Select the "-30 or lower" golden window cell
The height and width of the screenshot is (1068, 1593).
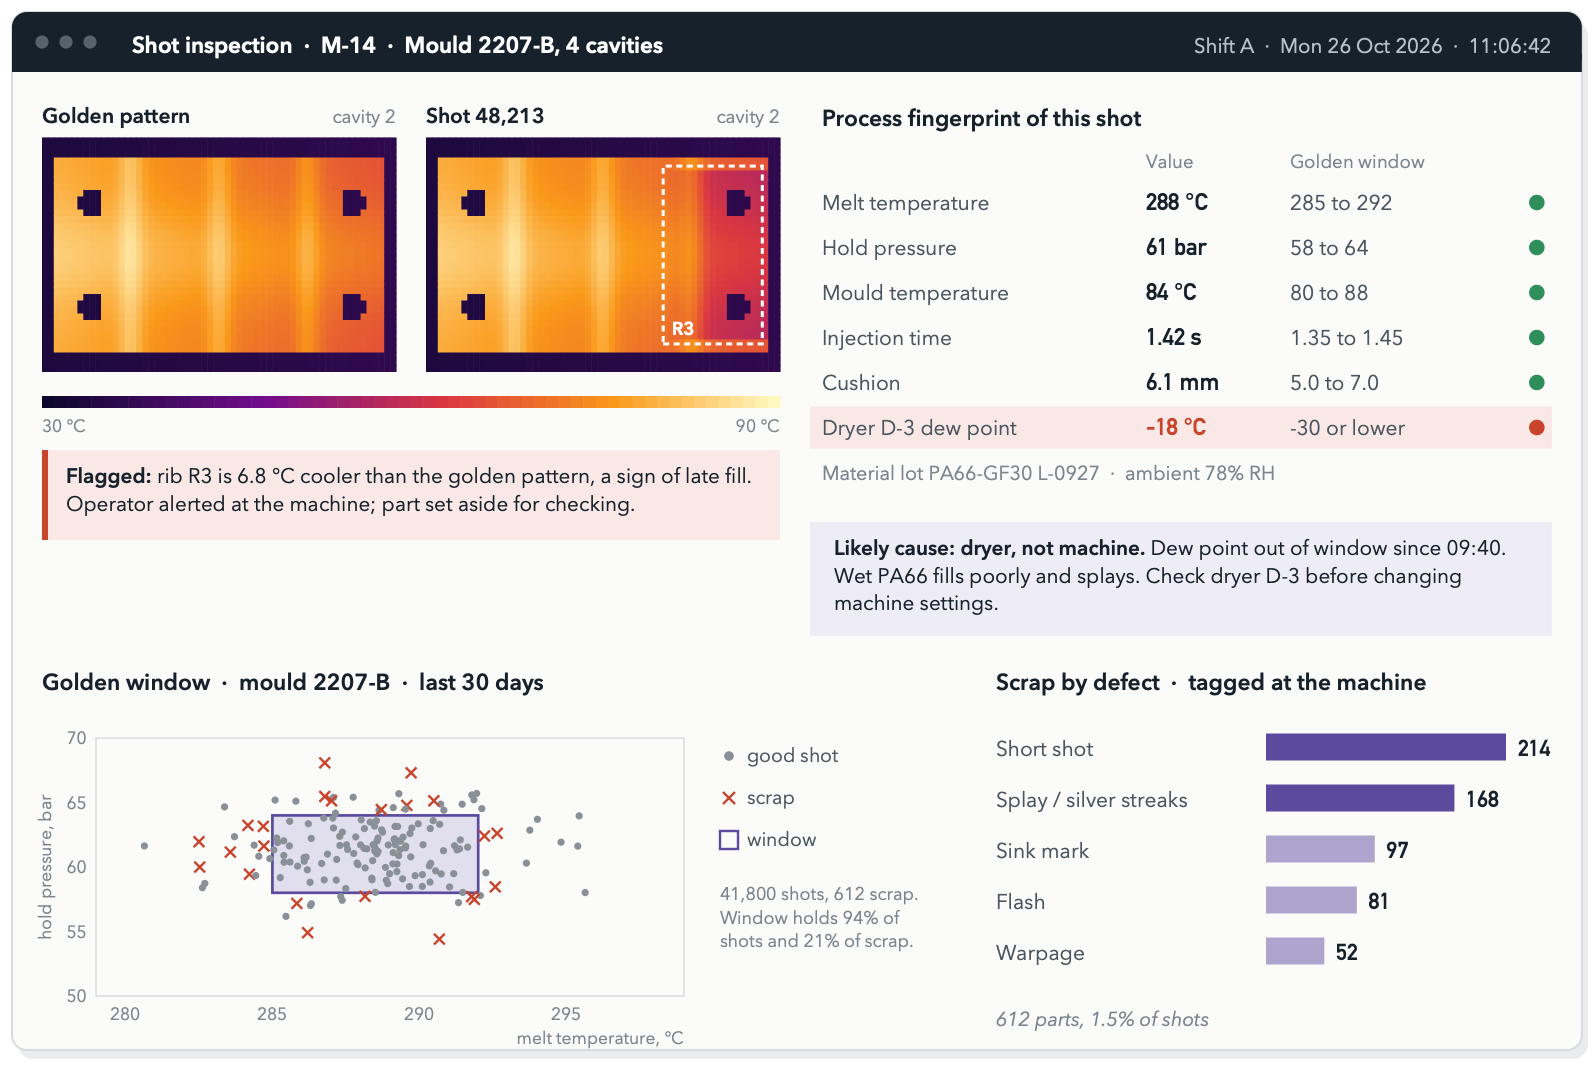[x=1347, y=428]
